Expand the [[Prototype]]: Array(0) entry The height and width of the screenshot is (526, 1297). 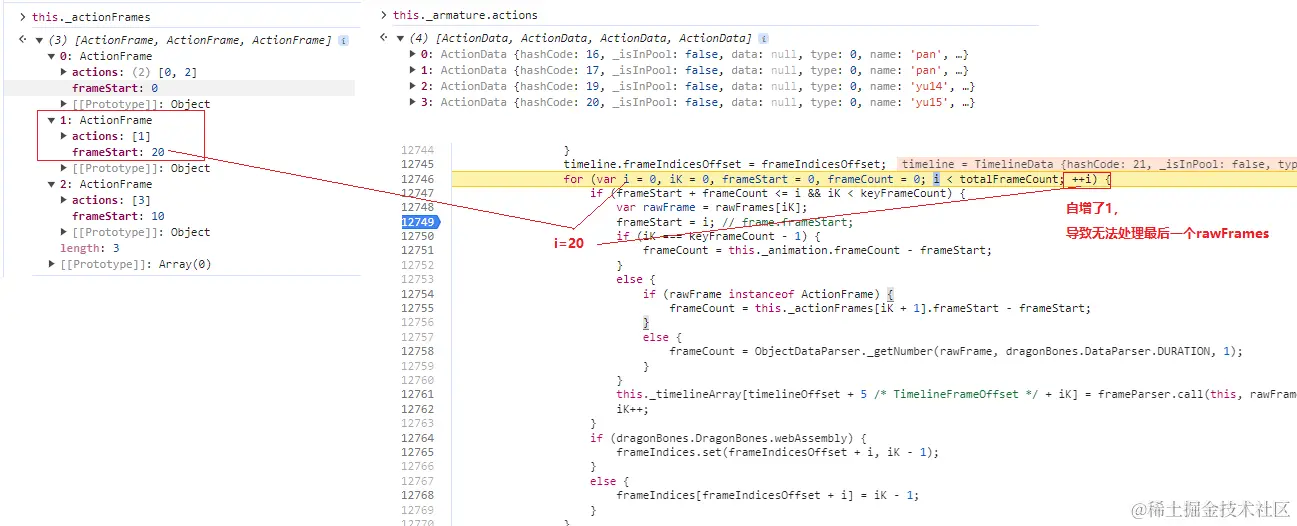52,264
